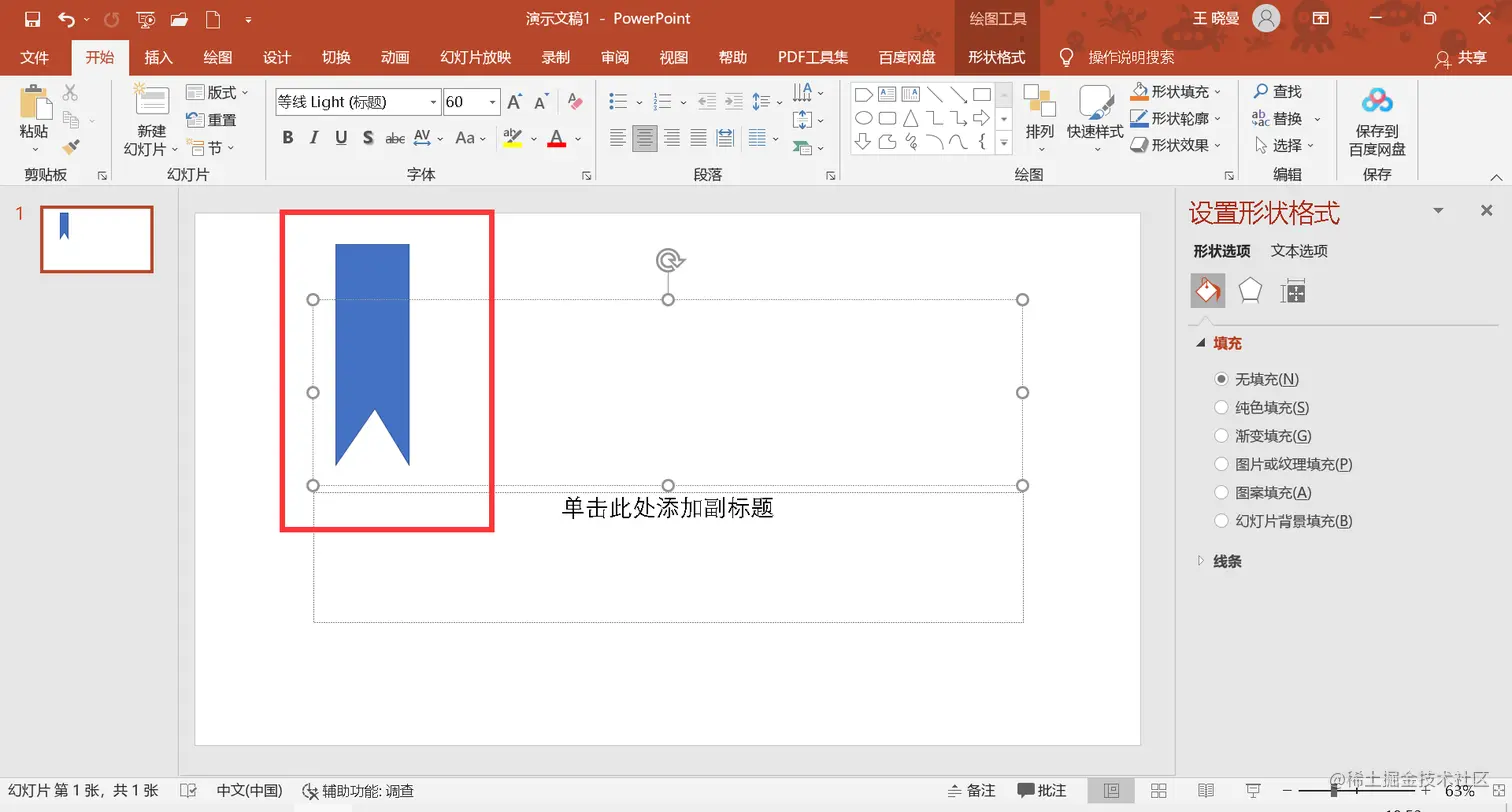The height and width of the screenshot is (812, 1512).
Task: Align text to the right
Action: pos(672,138)
